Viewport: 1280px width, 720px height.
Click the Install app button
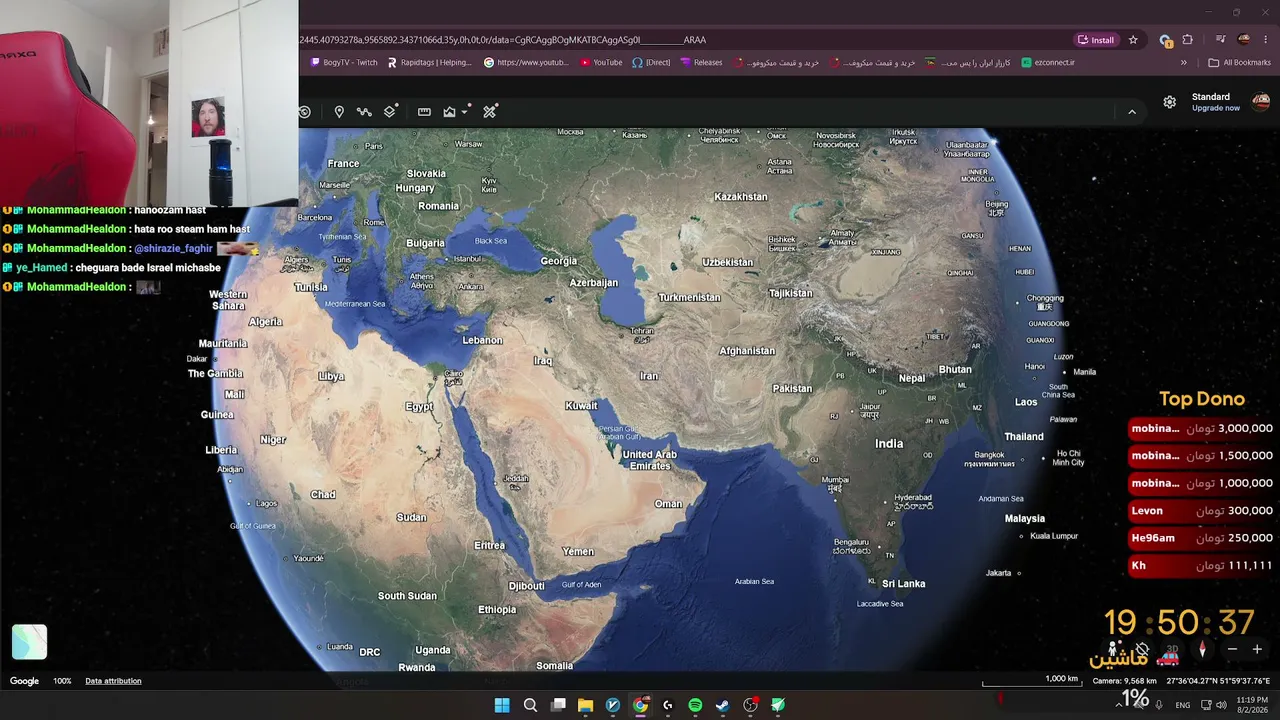coord(1096,40)
